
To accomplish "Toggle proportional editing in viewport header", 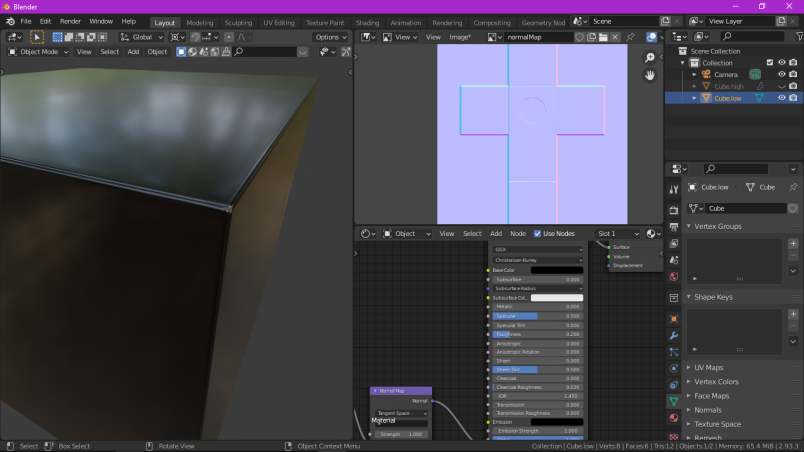I will click(x=229, y=37).
